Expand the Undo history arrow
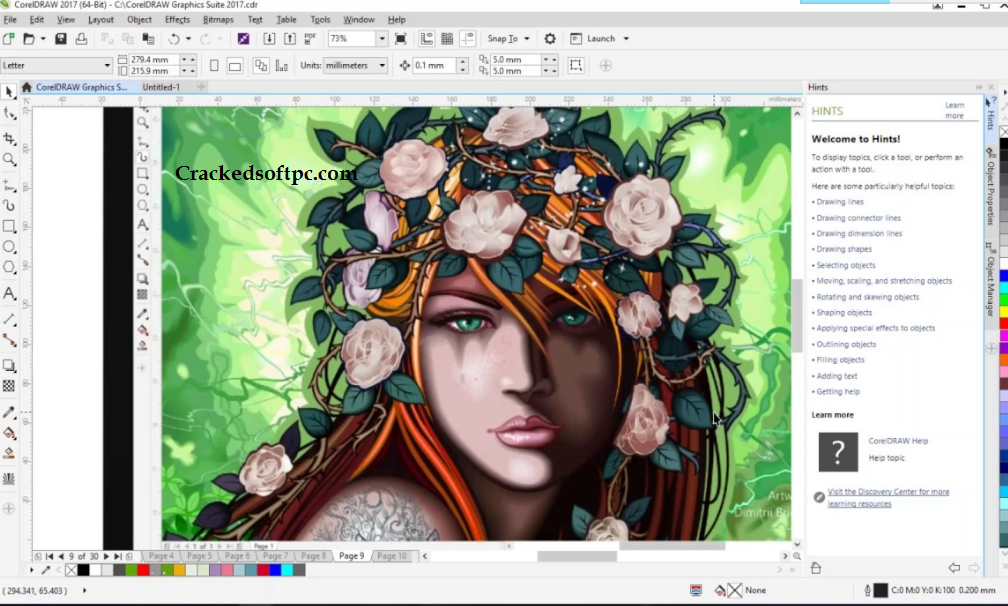Viewport: 1008px width, 606px height. 188,39
